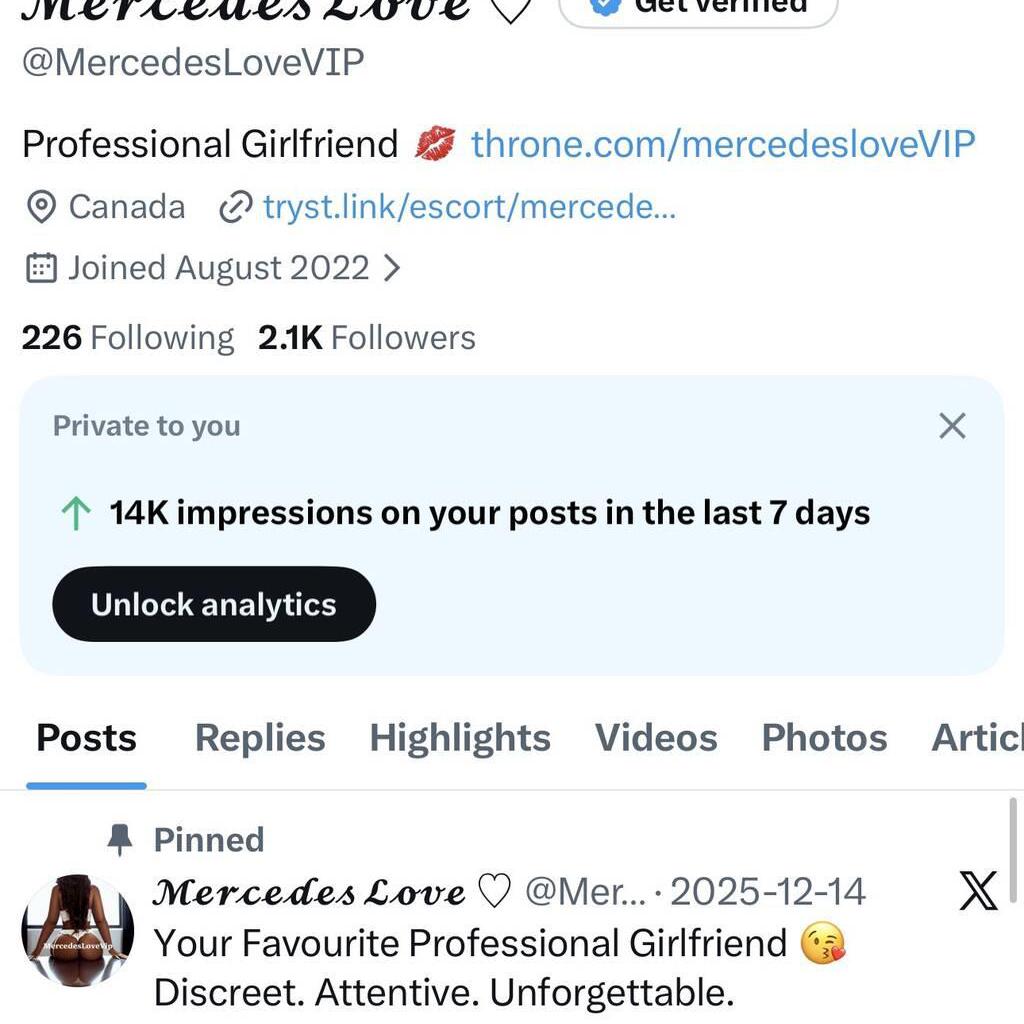Screen dimensions: 1024x1024
Task: Expand the truncated tryst.link escort URL
Action: (468, 206)
